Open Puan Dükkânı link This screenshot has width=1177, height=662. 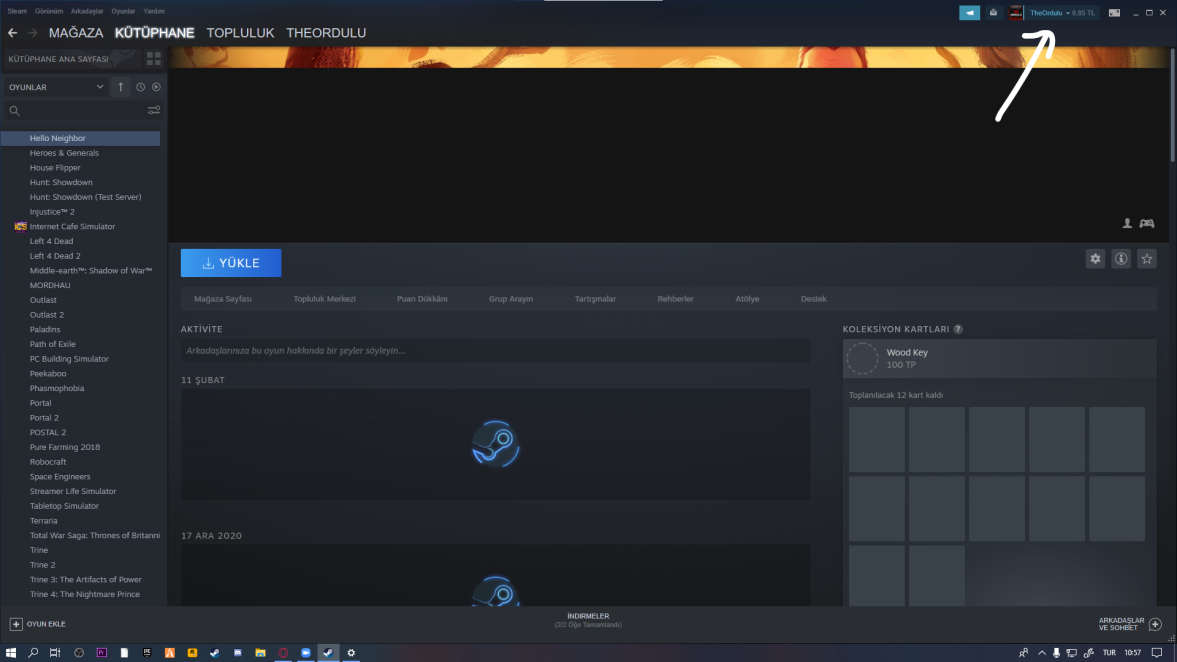point(422,299)
